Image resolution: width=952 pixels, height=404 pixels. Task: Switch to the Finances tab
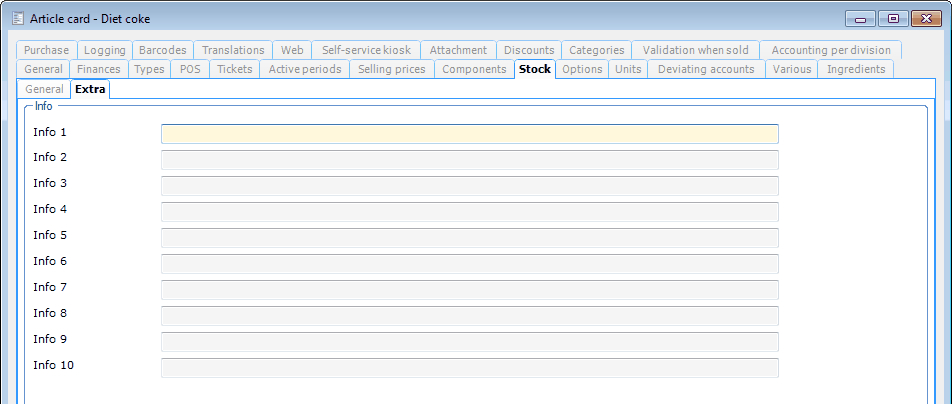point(99,69)
